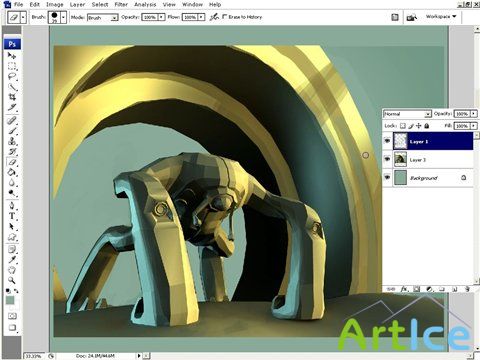480x360 pixels.
Task: Toggle lock all
Action: (x=427, y=126)
